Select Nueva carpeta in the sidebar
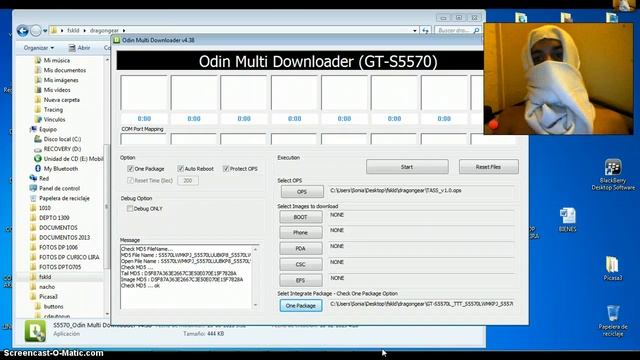The image size is (640, 360). tap(62, 100)
